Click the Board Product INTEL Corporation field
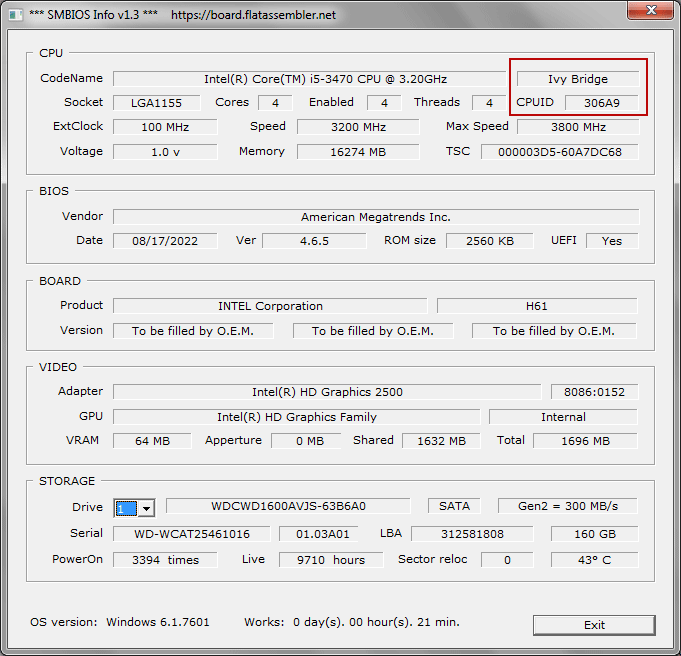Screen dimensions: 681x656 point(270,306)
